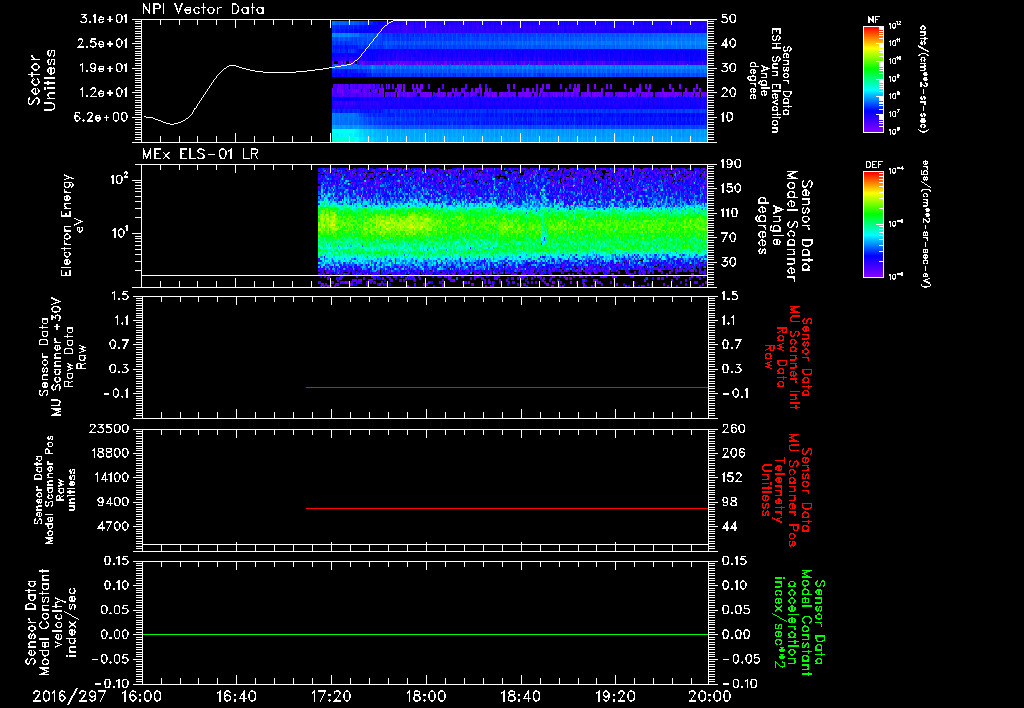Click the '17:20' time axis tick label
Screen dimensions: 1024x708
(x=331, y=696)
